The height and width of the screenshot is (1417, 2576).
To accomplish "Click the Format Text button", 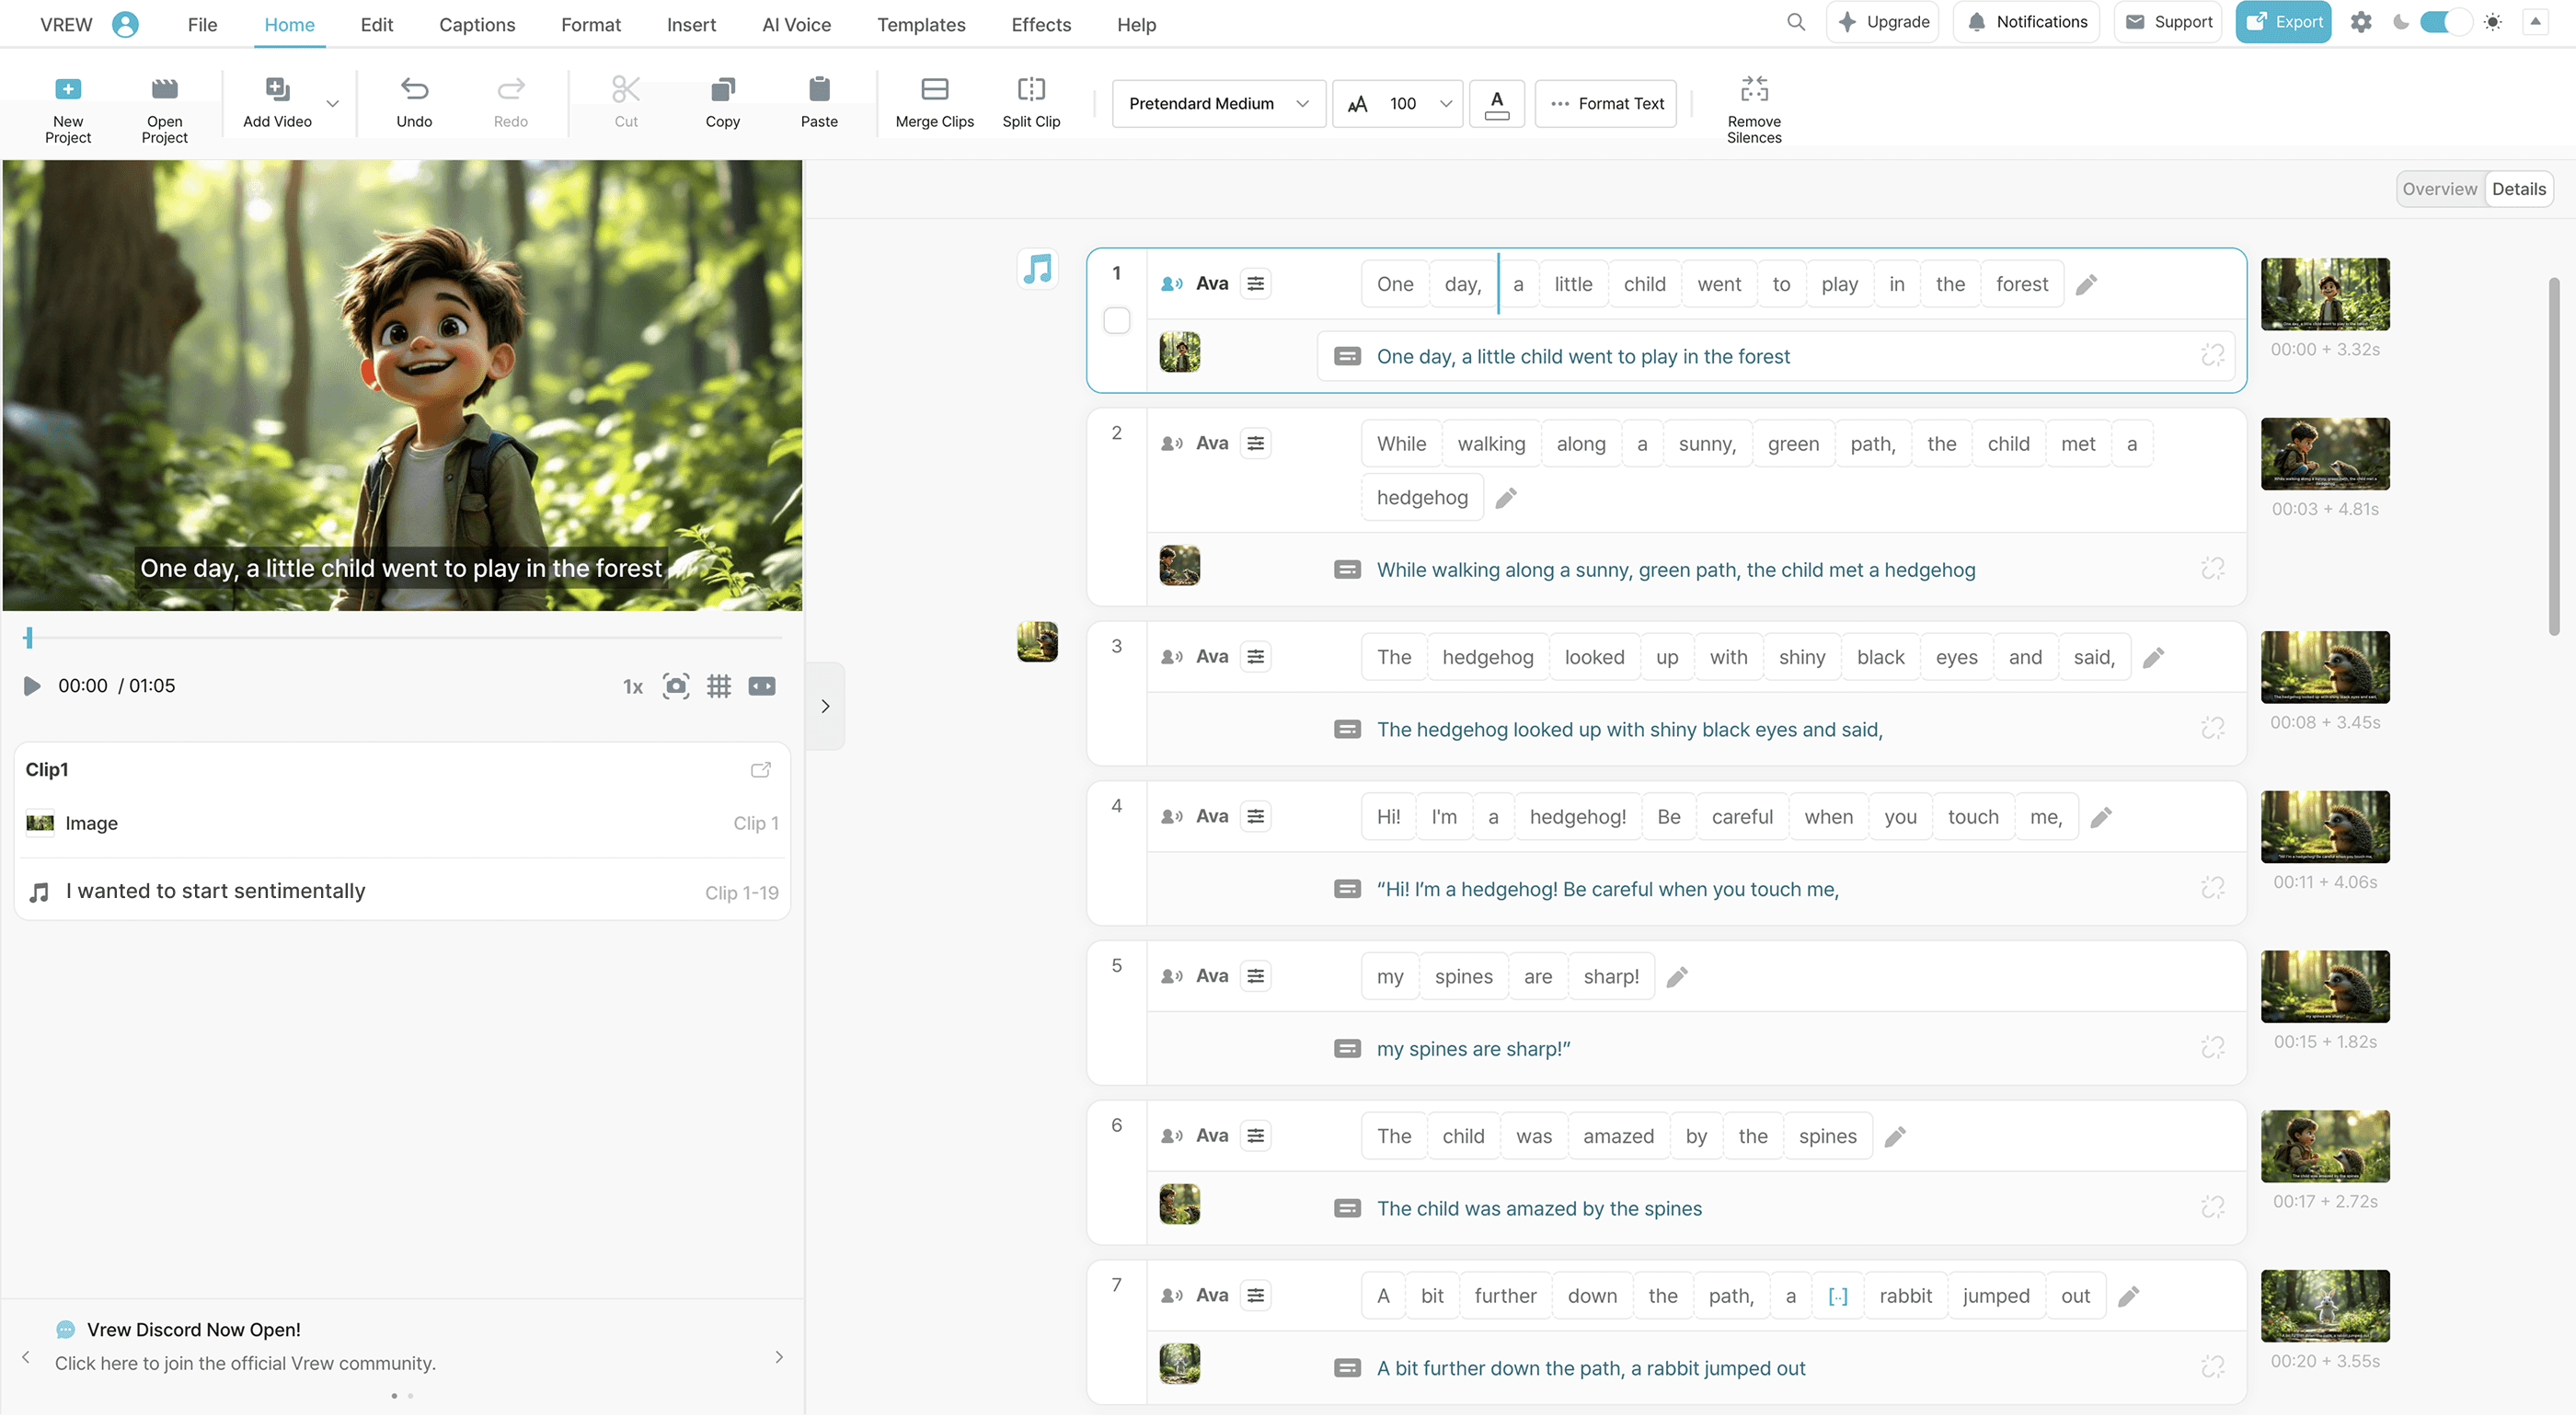I will (x=1606, y=103).
